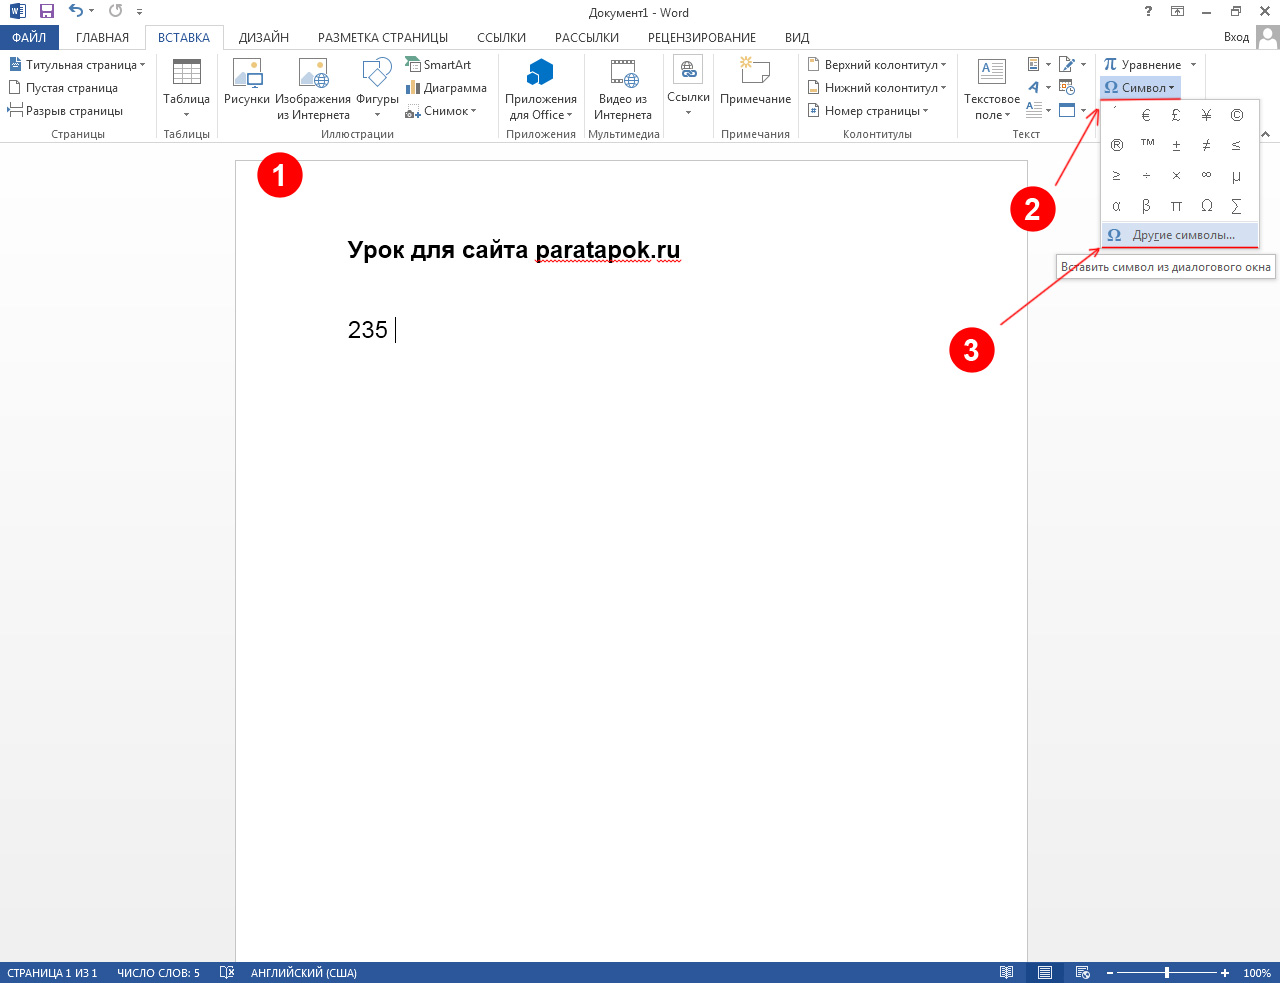Insert an Уравнение equation

tap(1142, 65)
